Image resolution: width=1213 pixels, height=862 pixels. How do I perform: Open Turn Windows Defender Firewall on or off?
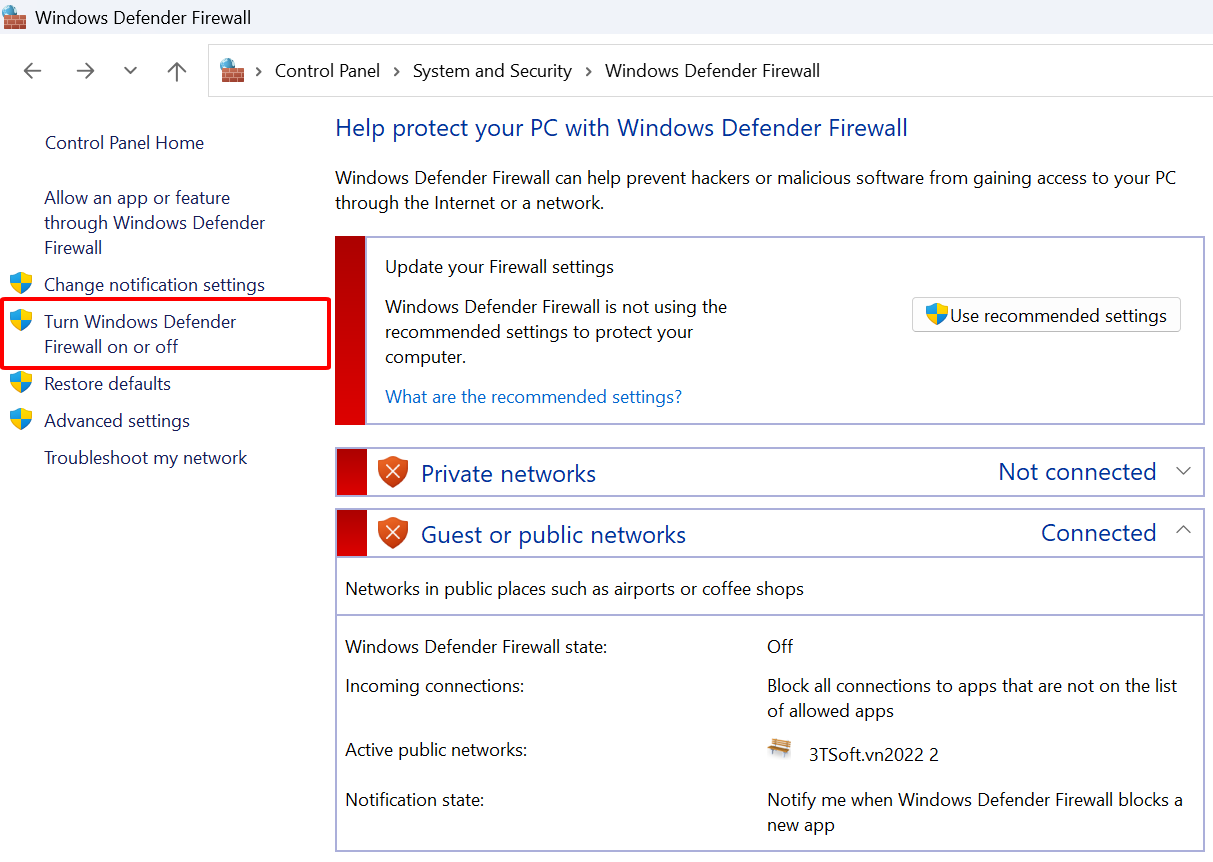pyautogui.click(x=140, y=334)
